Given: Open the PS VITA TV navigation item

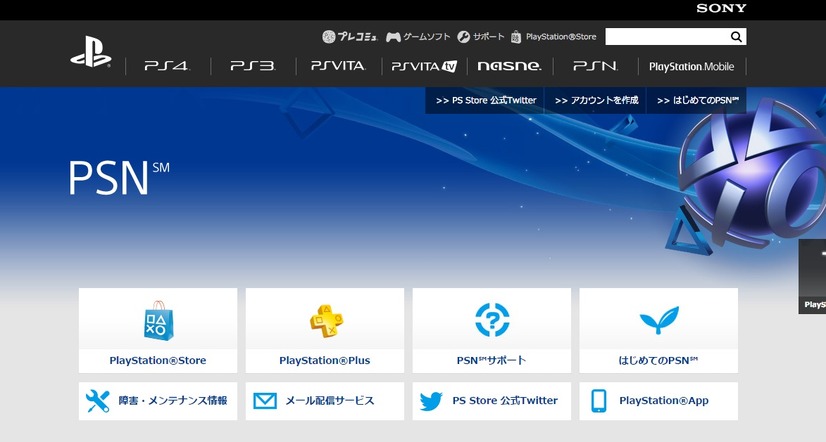Looking at the screenshot, I should pos(424,66).
